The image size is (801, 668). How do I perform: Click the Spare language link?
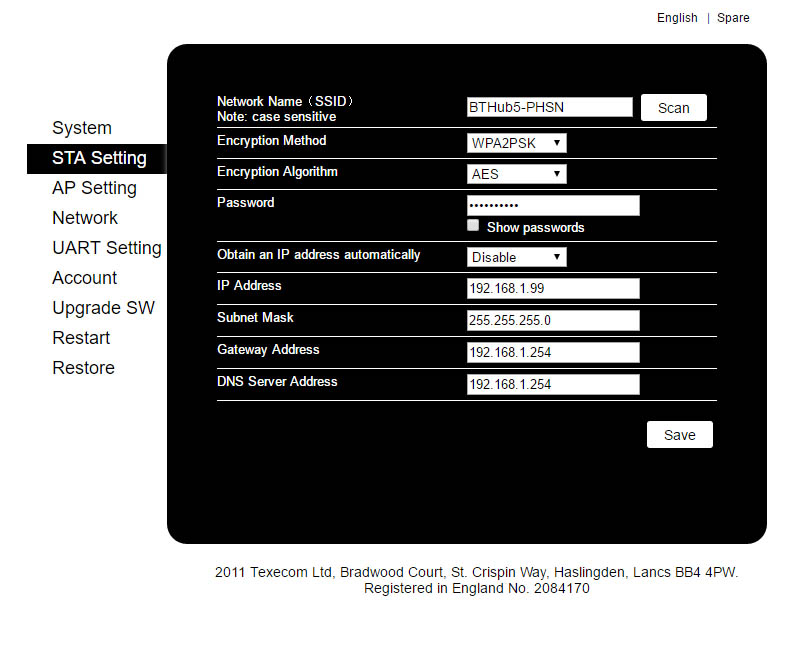pyautogui.click(x=733, y=18)
